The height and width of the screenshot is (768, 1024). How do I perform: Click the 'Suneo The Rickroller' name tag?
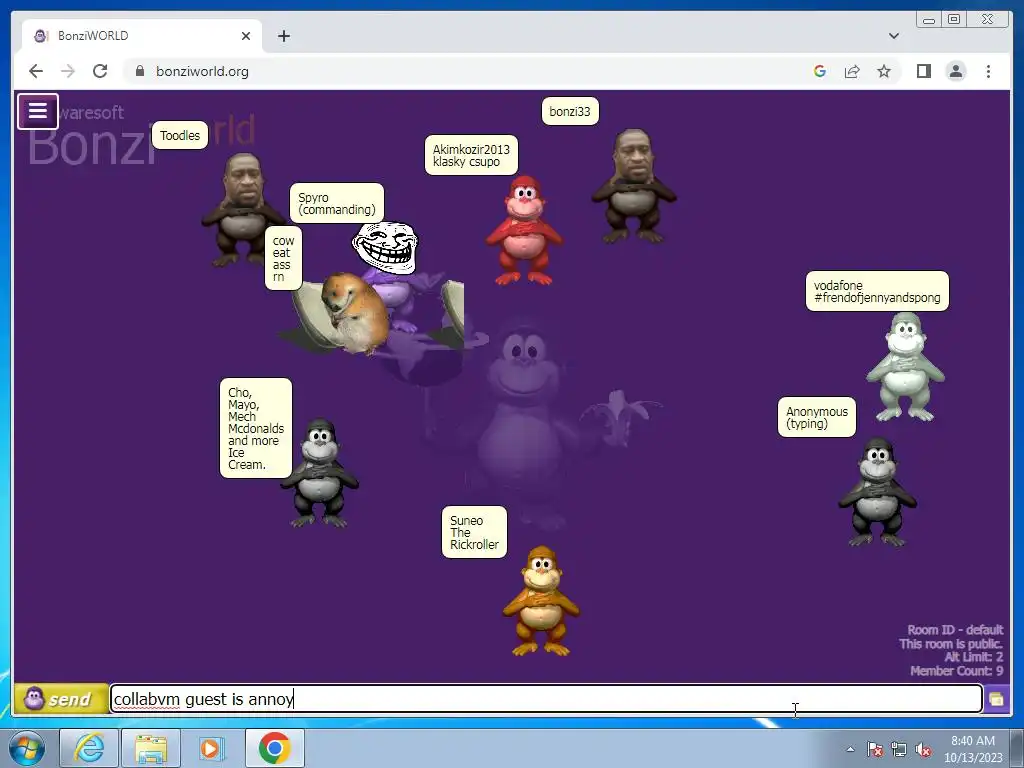474,532
